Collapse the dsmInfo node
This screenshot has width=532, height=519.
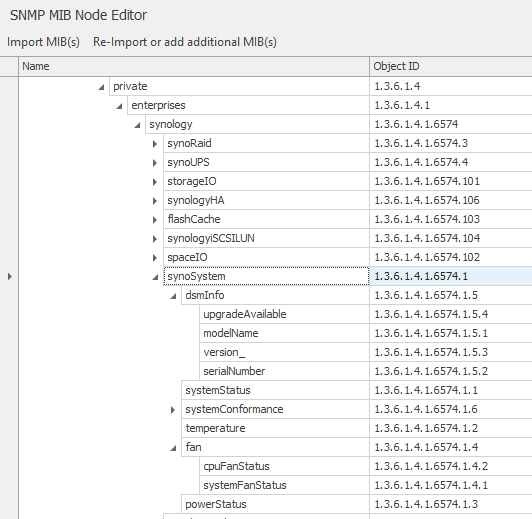tap(173, 296)
